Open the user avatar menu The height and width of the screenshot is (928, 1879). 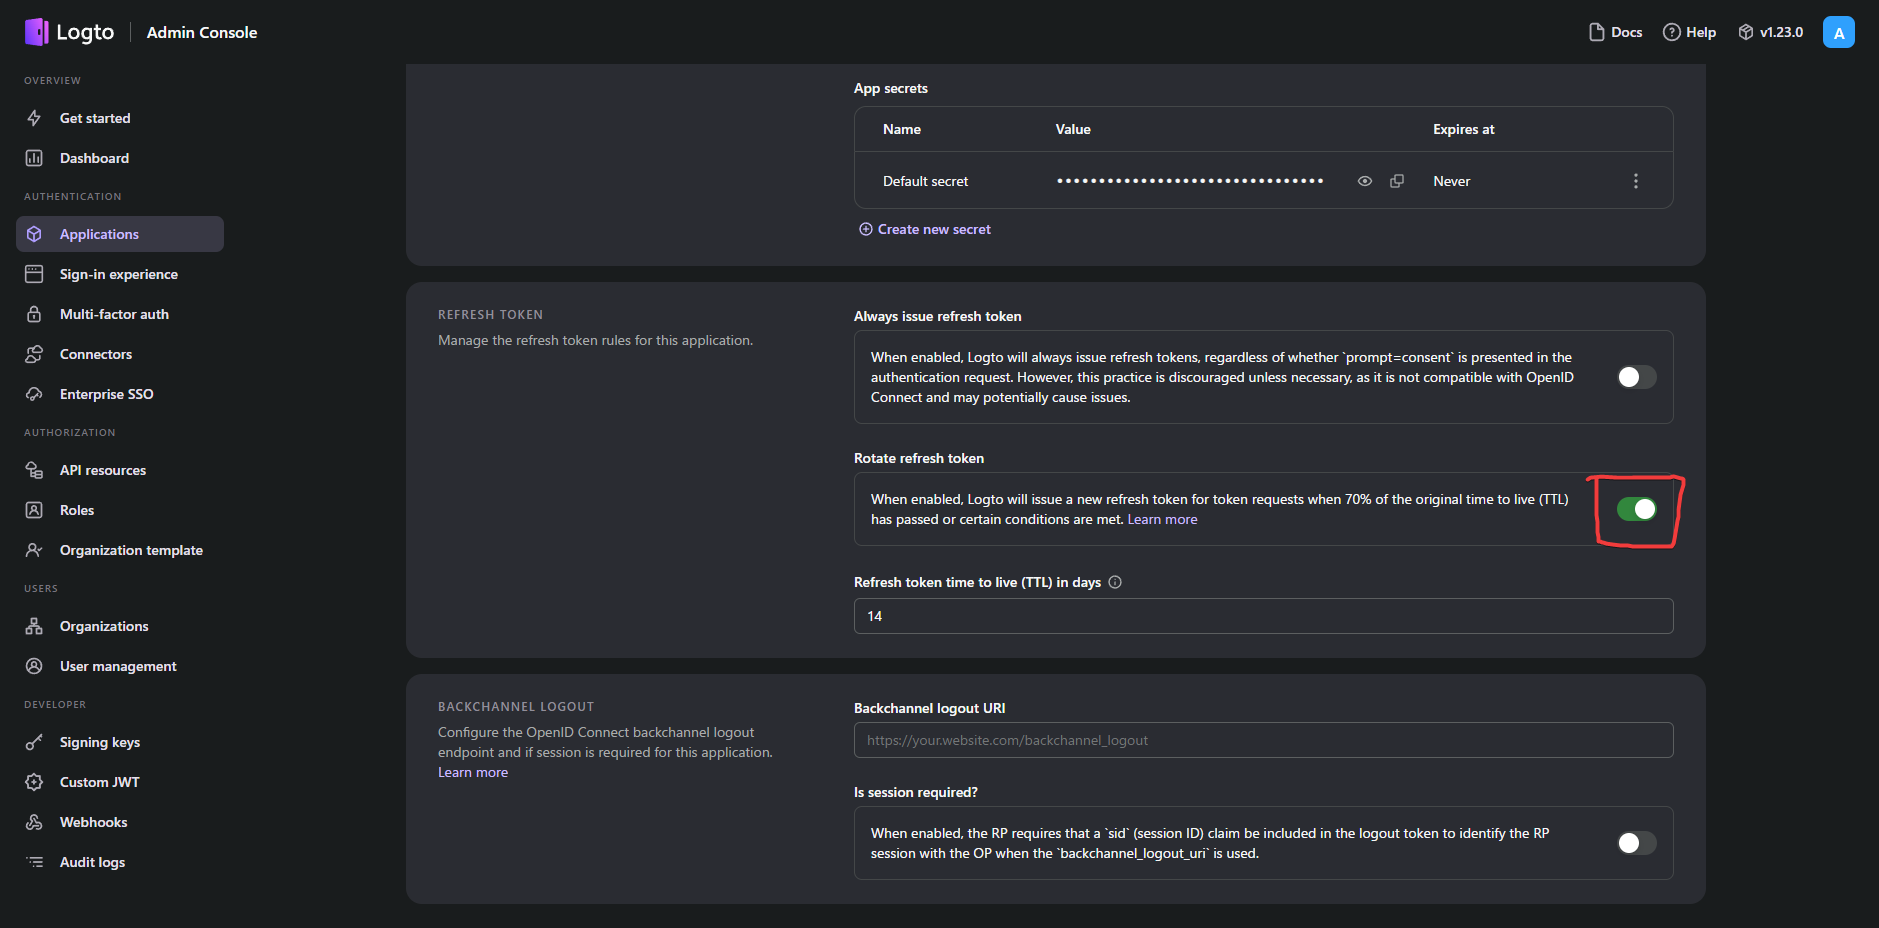[1838, 32]
